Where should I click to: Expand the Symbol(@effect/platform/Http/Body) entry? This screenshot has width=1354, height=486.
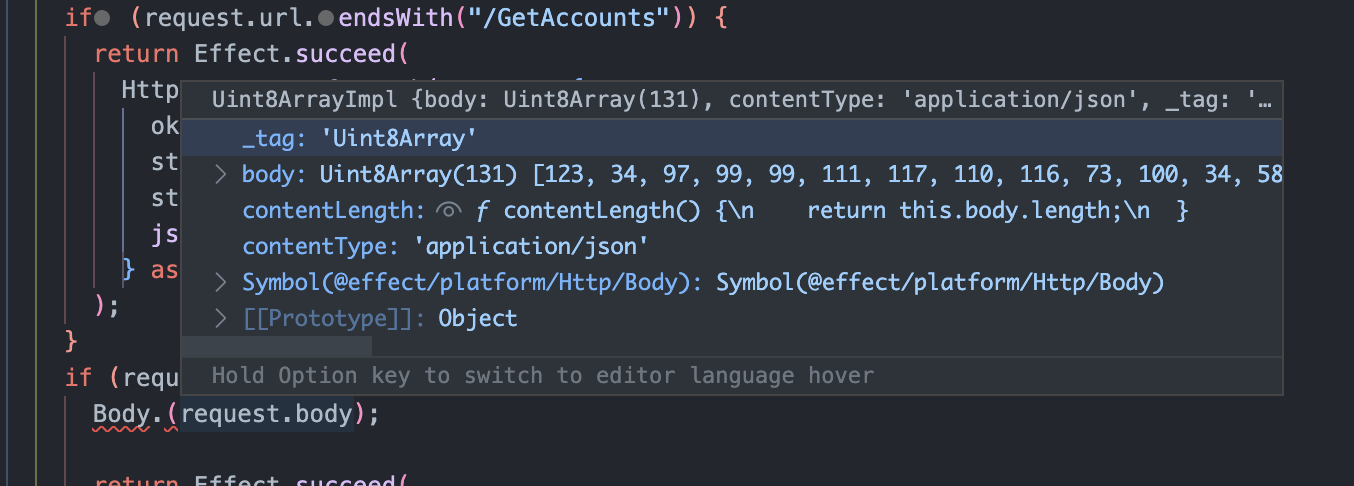coord(221,283)
